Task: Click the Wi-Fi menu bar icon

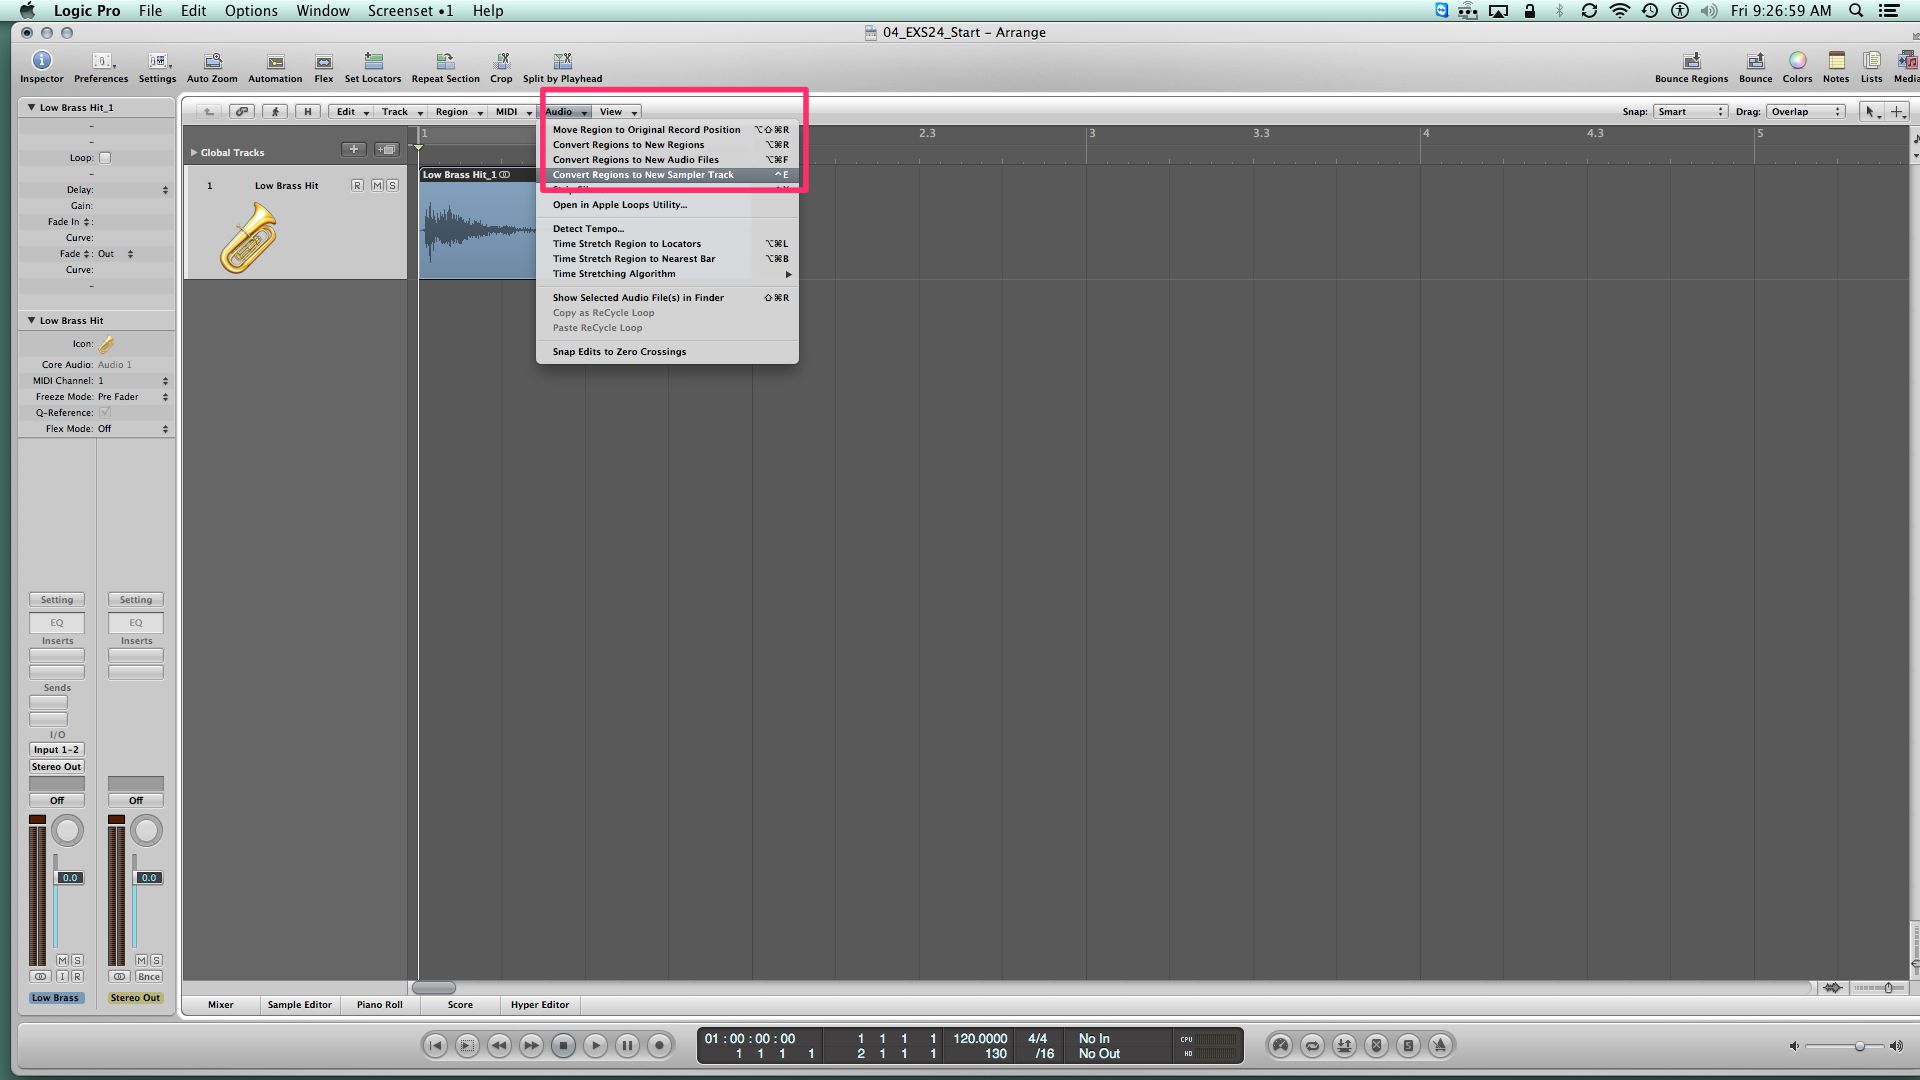Action: pyautogui.click(x=1619, y=11)
